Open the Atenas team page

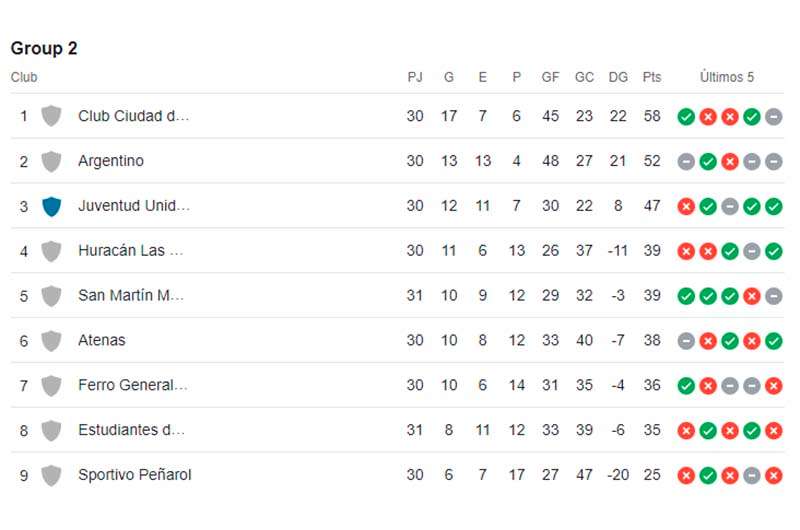(x=102, y=341)
